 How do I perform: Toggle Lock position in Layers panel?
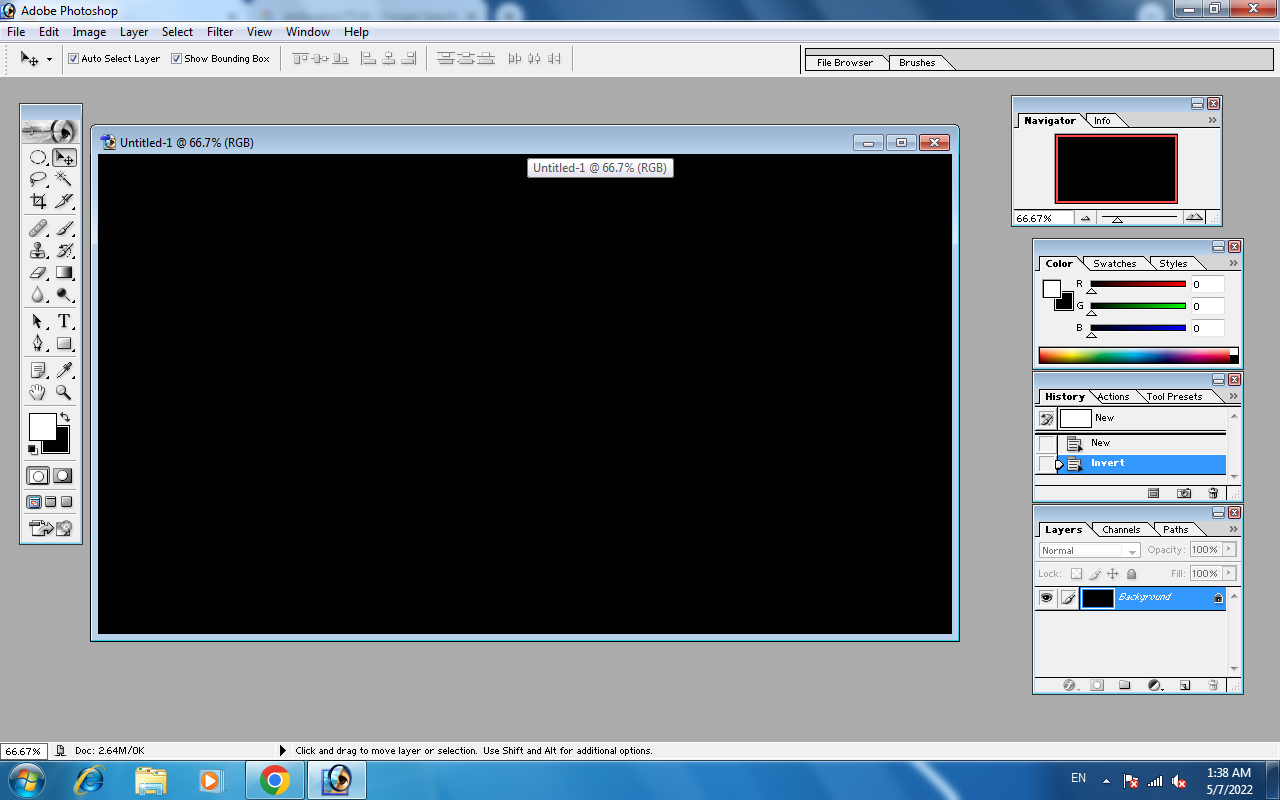pos(1113,574)
